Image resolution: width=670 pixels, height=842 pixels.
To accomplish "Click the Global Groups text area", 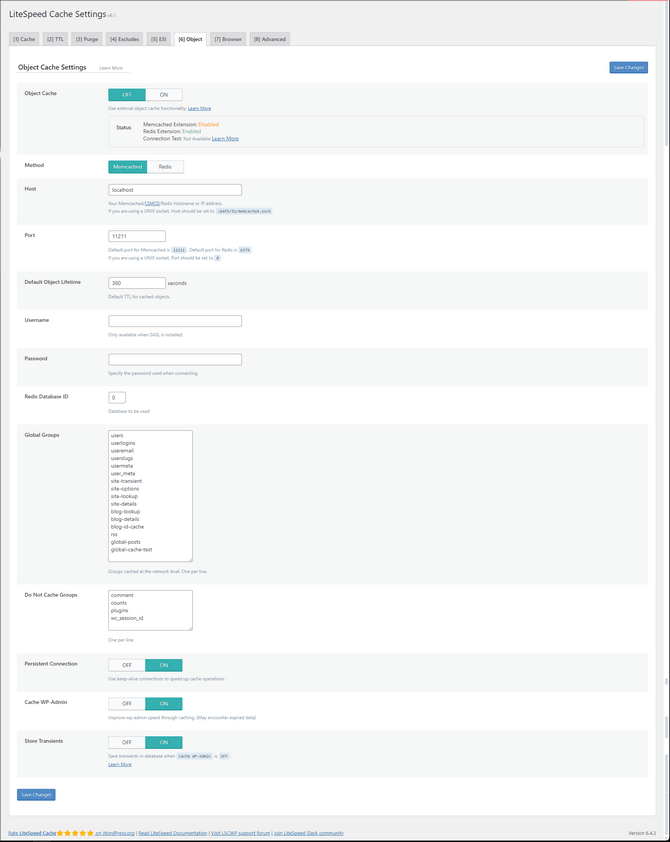I will point(150,495).
